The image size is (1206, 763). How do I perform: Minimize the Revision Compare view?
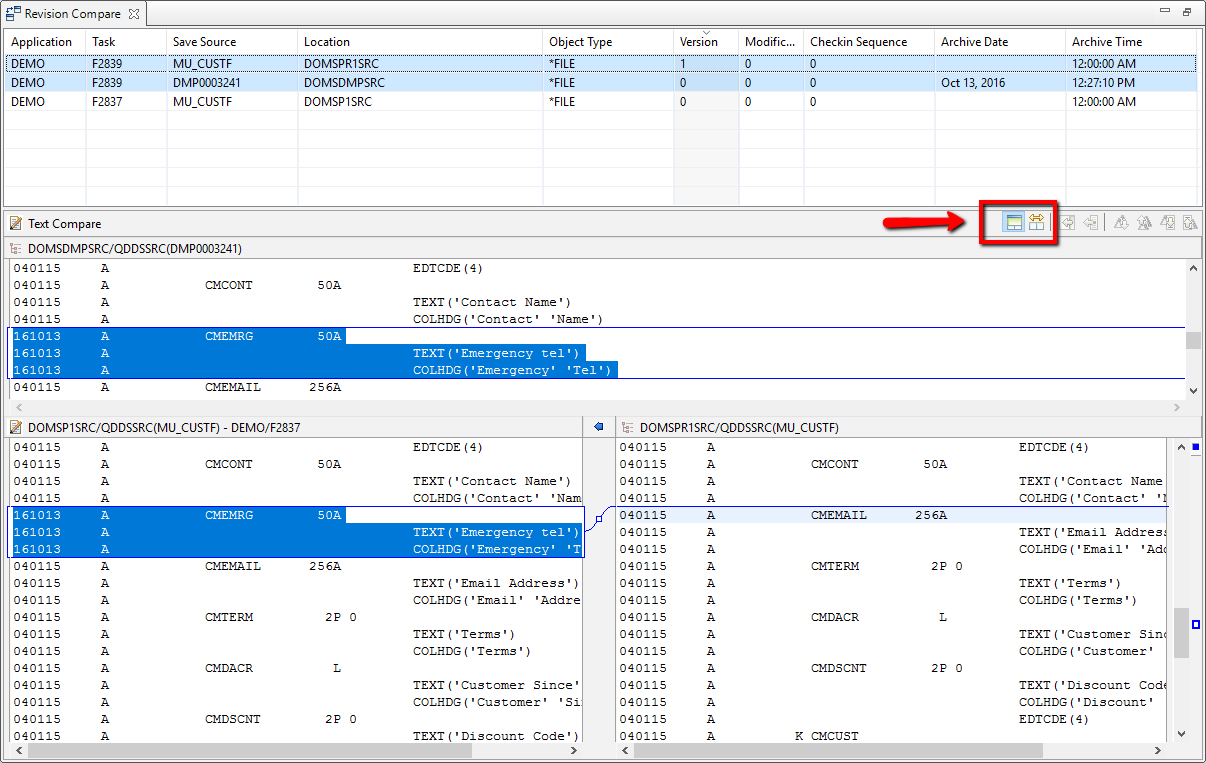[x=1164, y=12]
